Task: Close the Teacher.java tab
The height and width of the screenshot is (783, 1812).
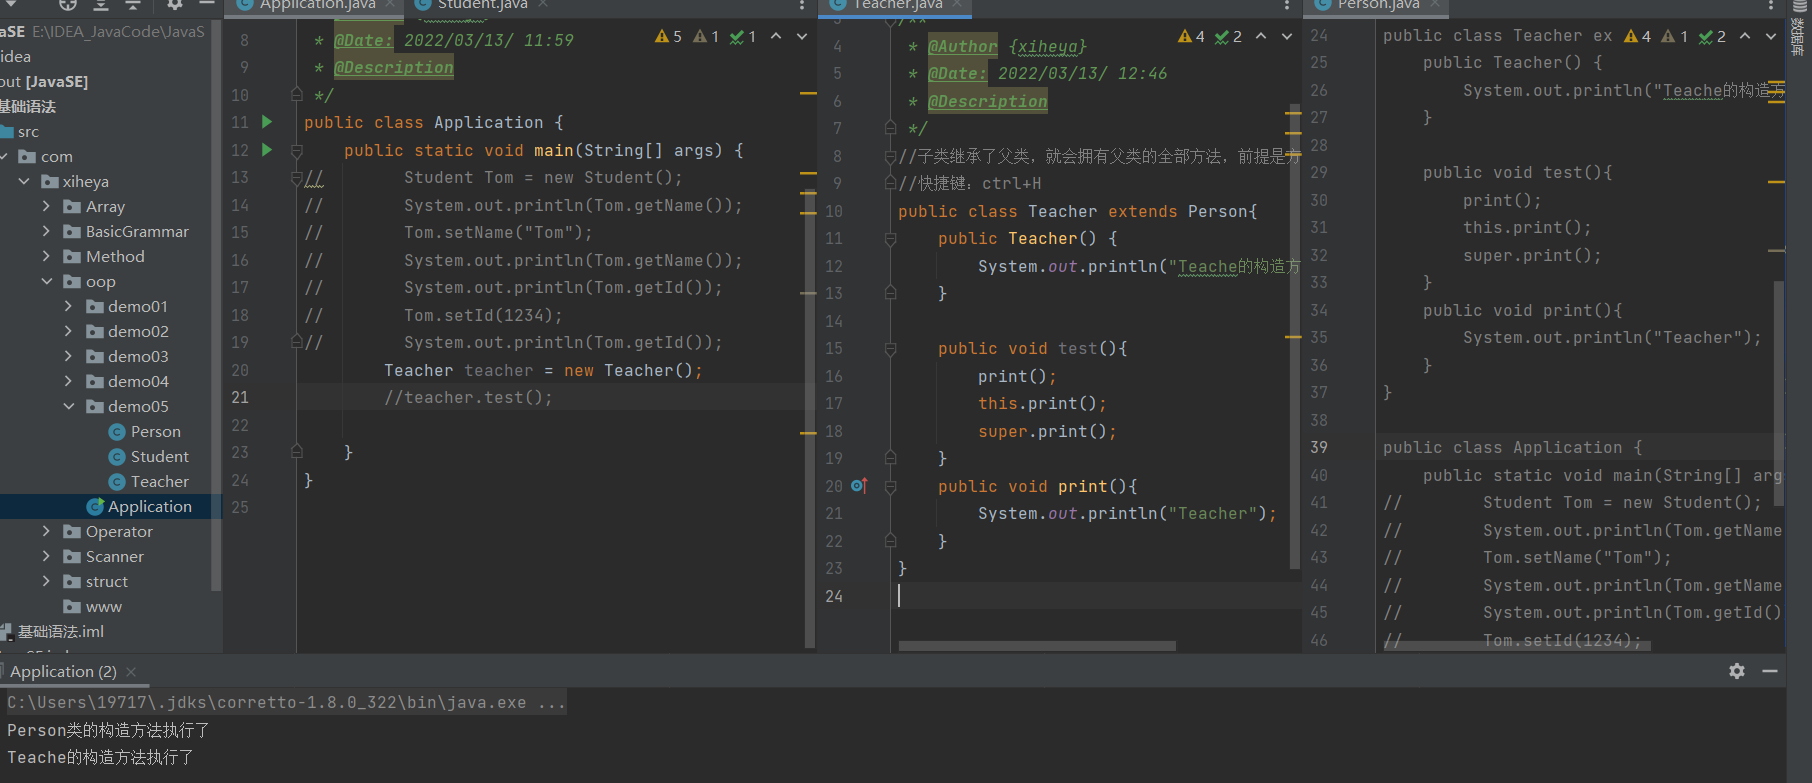Action: pyautogui.click(x=957, y=4)
